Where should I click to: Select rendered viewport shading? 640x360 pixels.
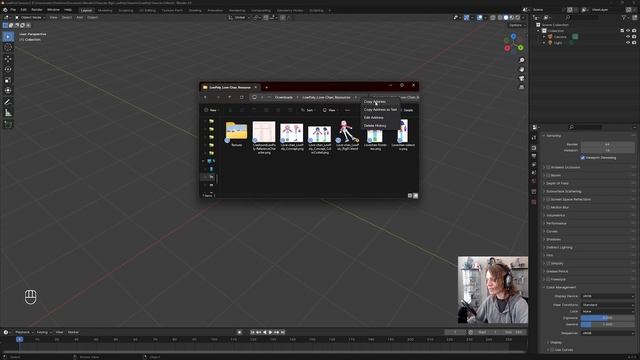click(x=517, y=18)
